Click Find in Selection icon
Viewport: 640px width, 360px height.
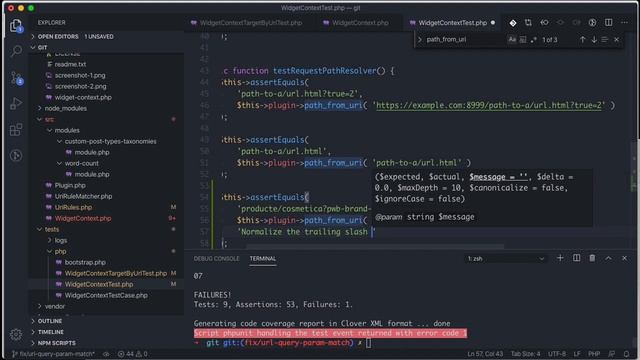(605, 40)
